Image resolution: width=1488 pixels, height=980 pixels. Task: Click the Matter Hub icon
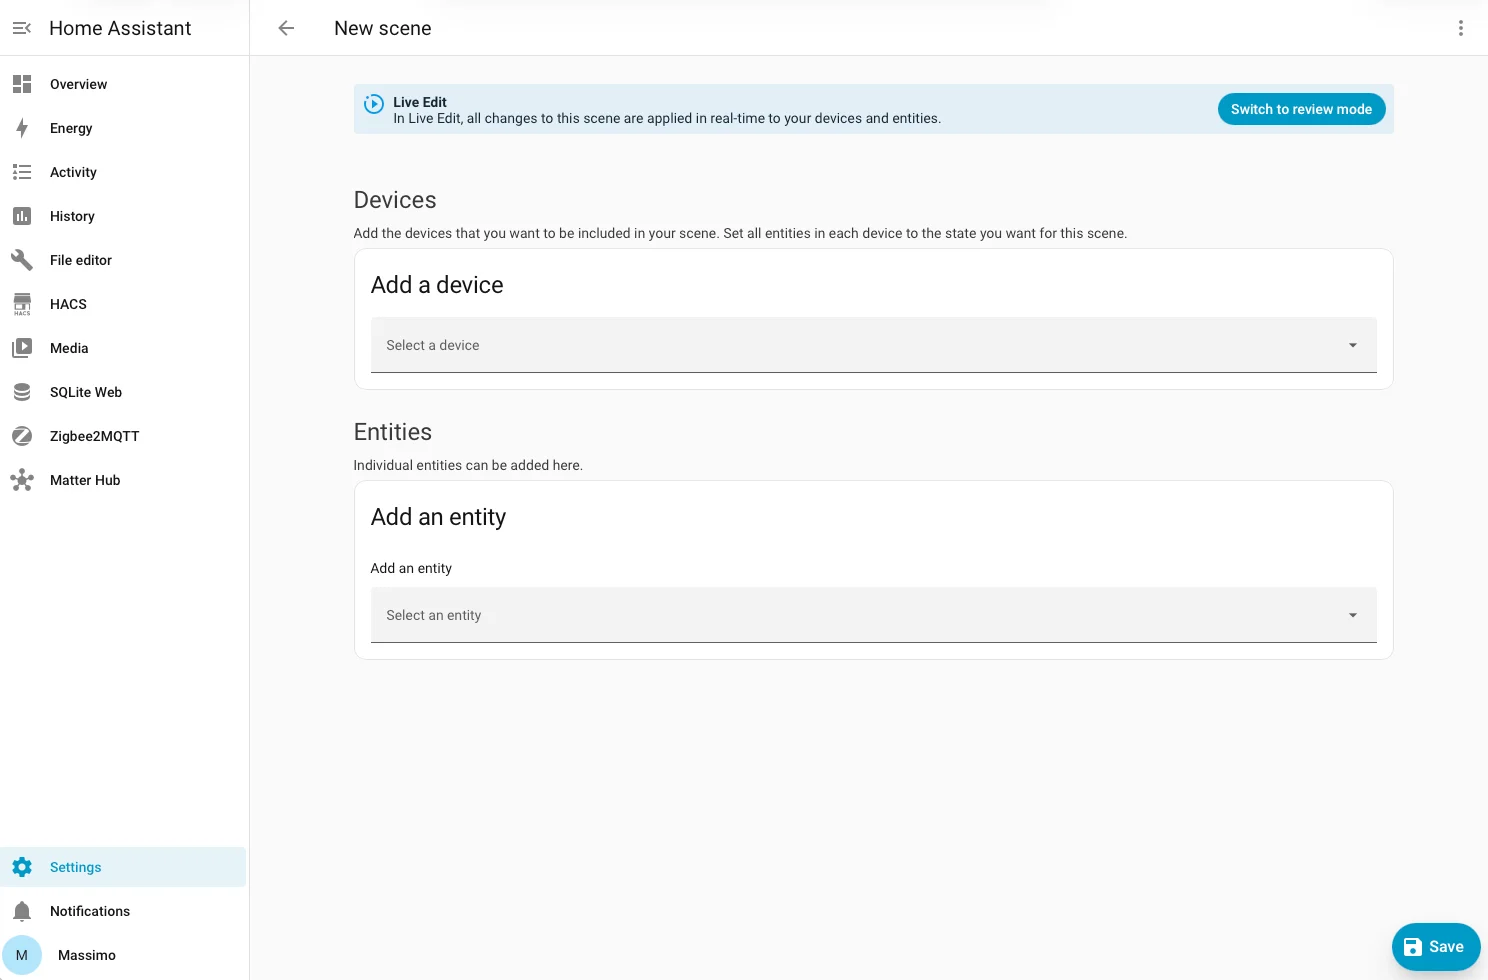pyautogui.click(x=22, y=480)
